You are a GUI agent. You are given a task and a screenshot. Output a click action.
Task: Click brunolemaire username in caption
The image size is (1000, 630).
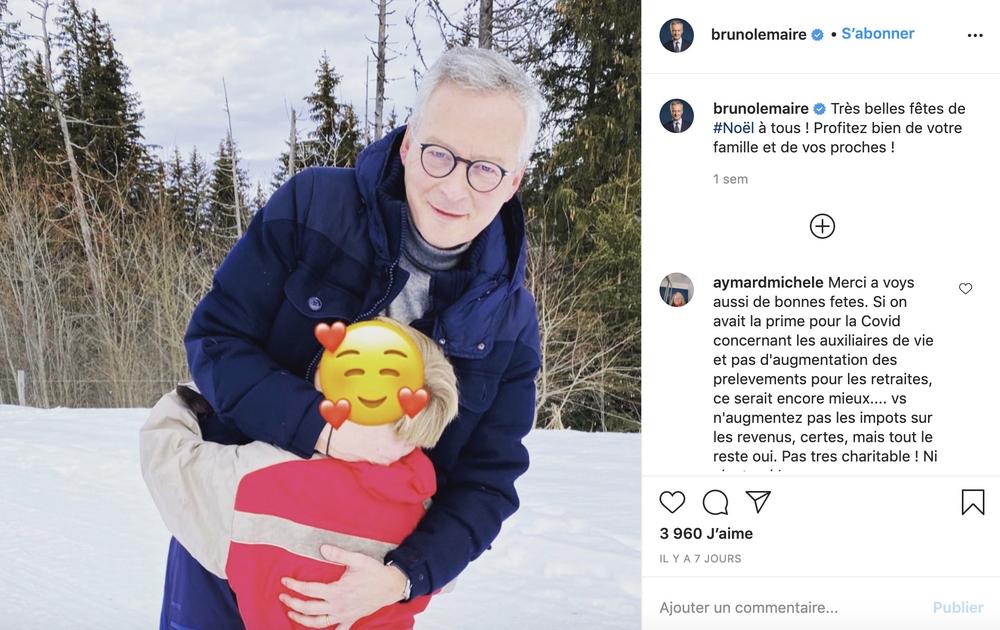(x=761, y=108)
